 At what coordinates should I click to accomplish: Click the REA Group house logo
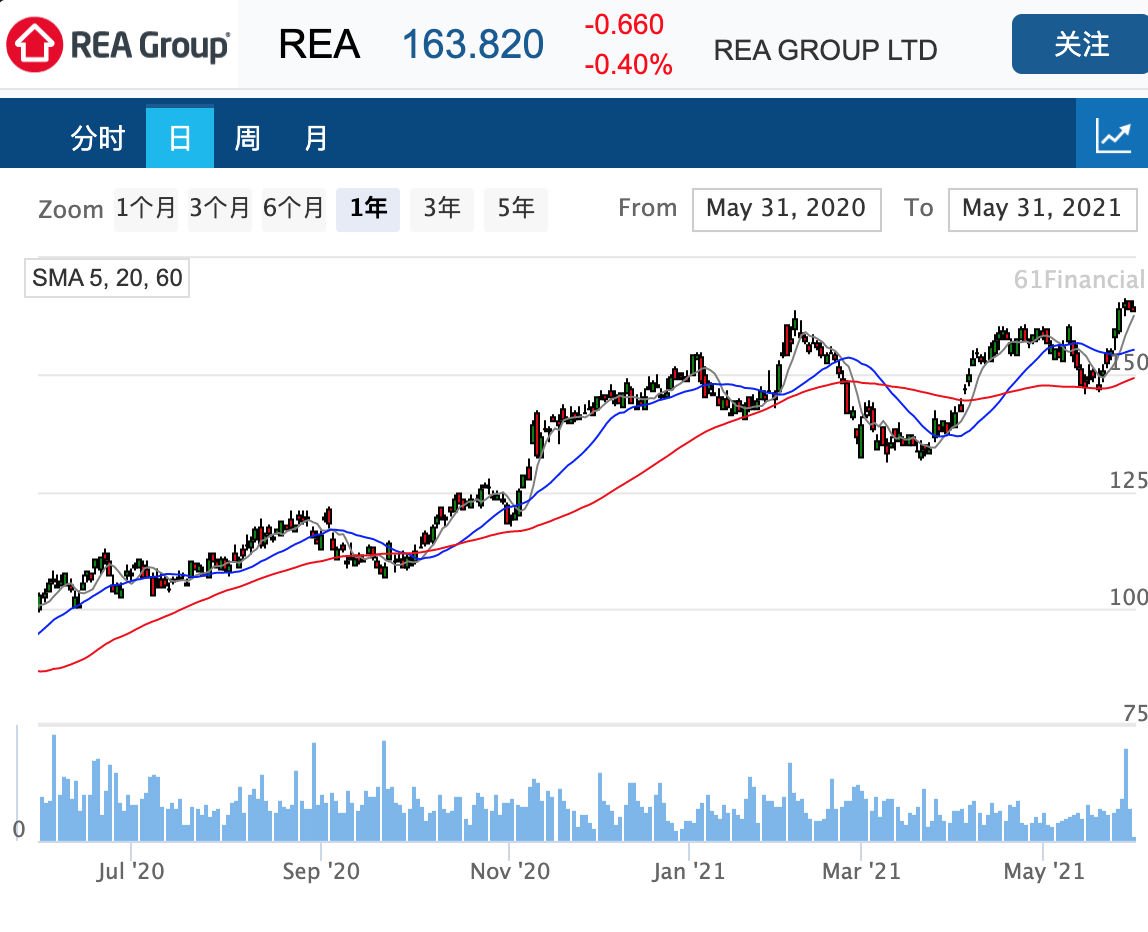coord(34,45)
